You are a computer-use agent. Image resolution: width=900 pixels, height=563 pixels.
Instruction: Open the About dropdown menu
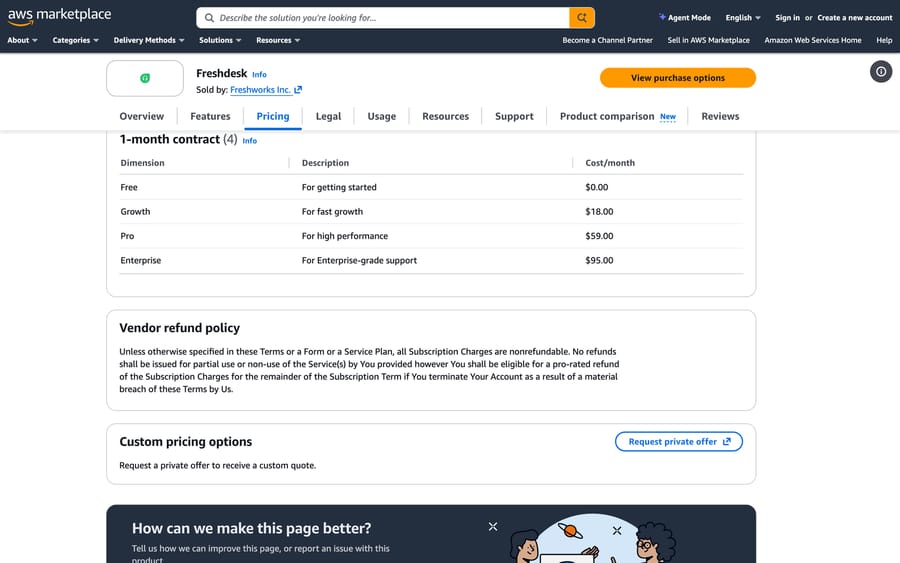point(22,40)
